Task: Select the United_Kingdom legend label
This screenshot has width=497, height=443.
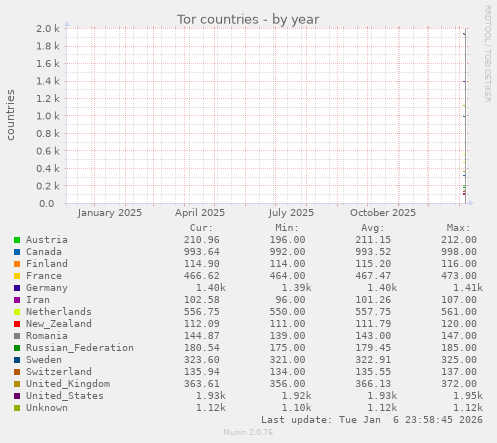Action: coord(68,384)
